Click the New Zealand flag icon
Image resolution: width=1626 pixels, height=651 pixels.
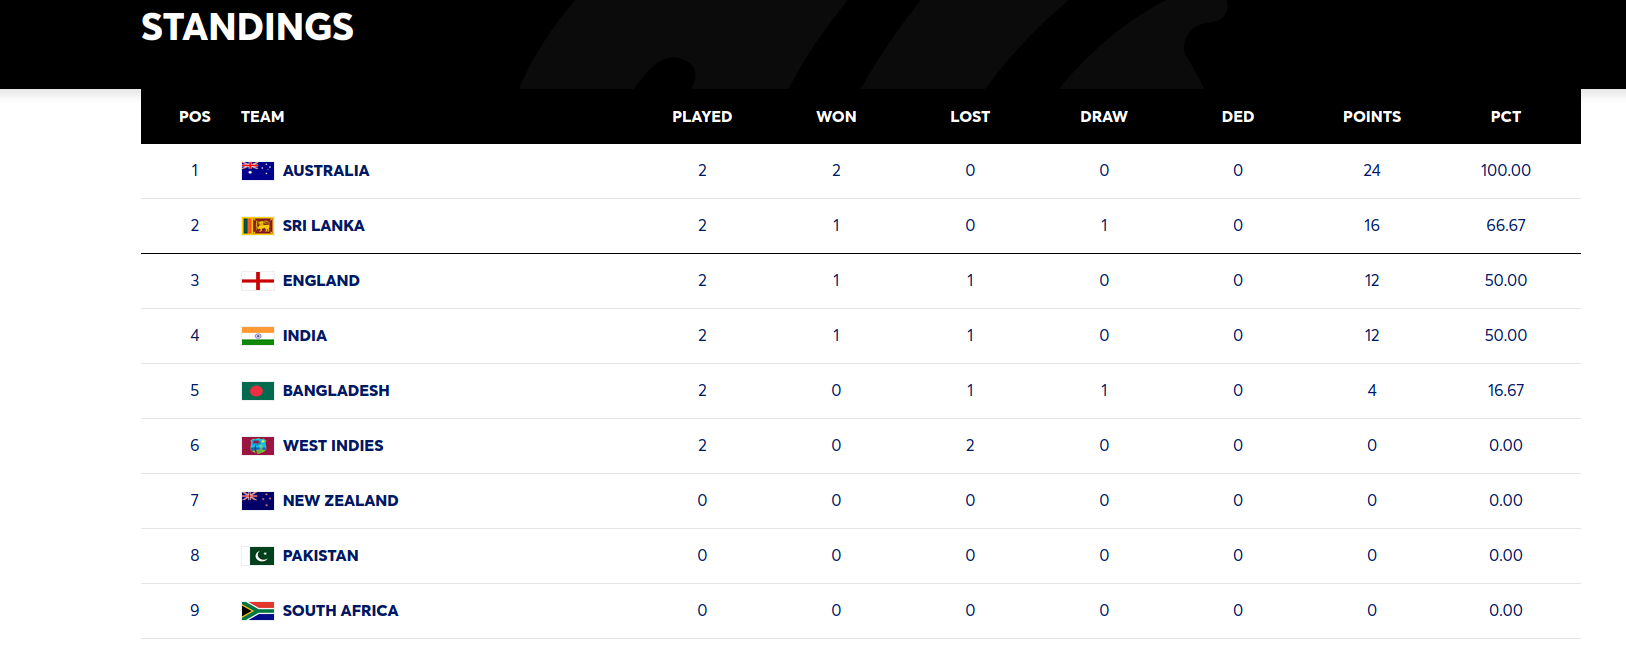257,501
